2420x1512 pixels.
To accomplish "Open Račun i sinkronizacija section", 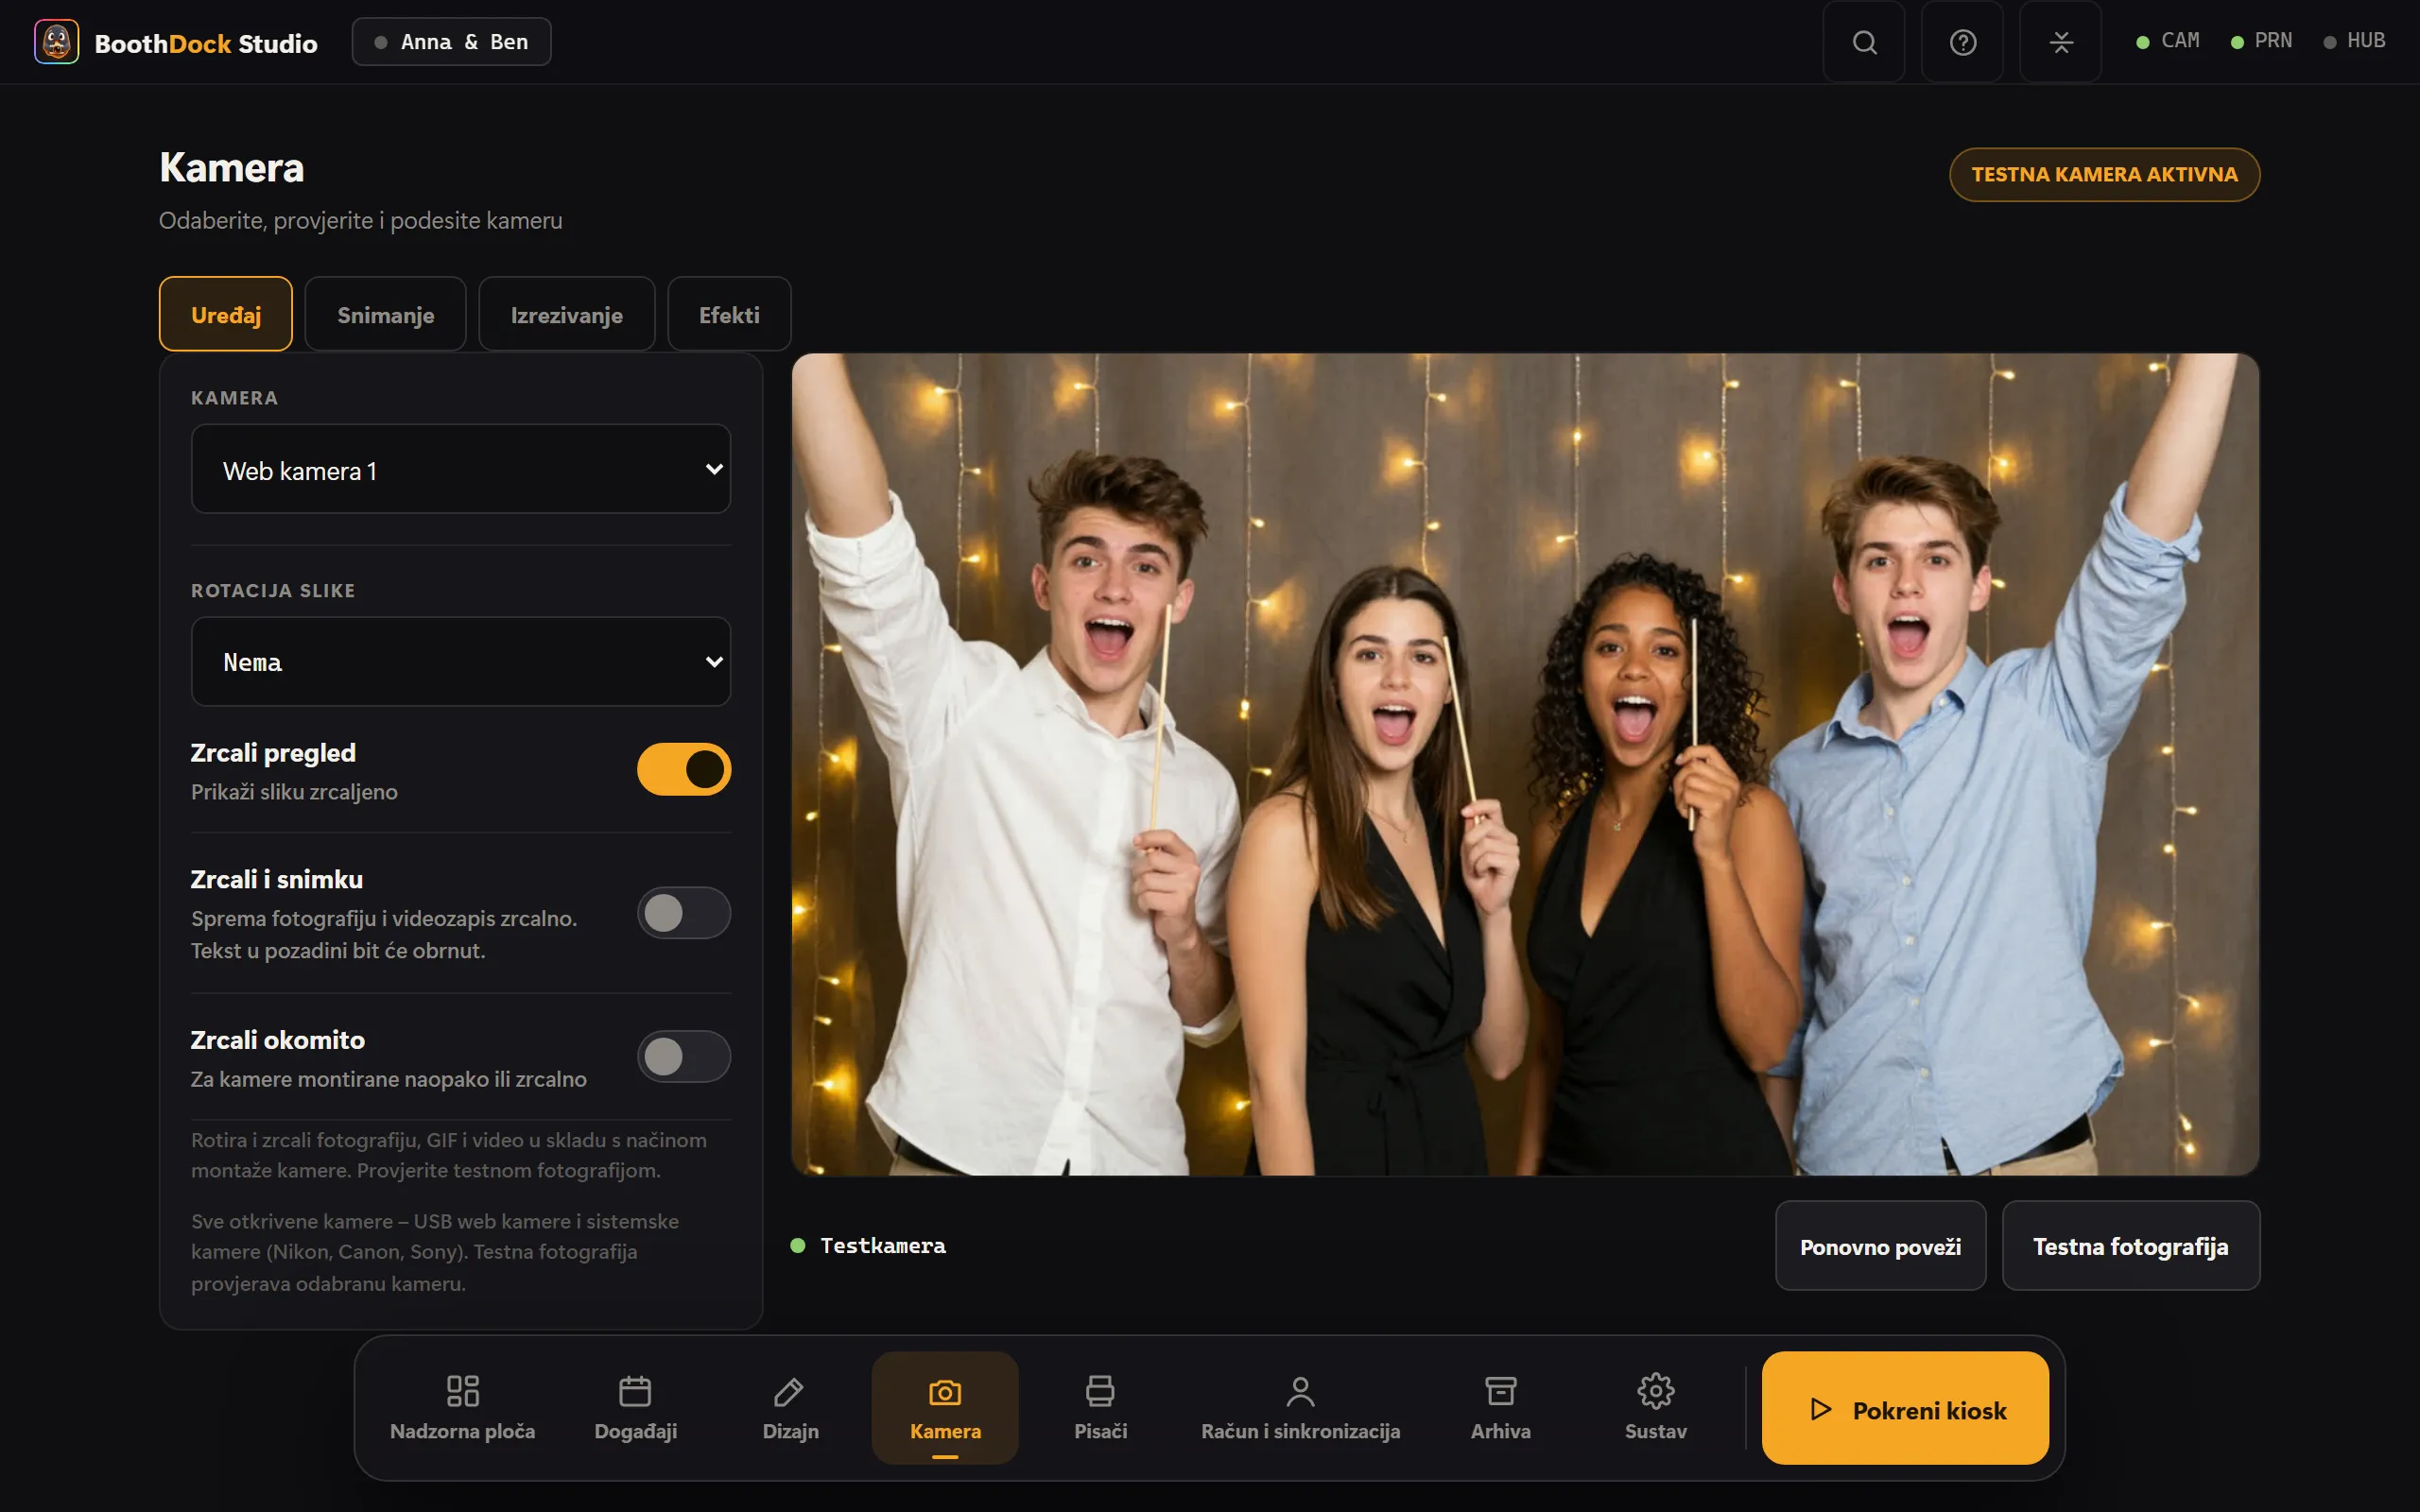I will [x=1300, y=1407].
